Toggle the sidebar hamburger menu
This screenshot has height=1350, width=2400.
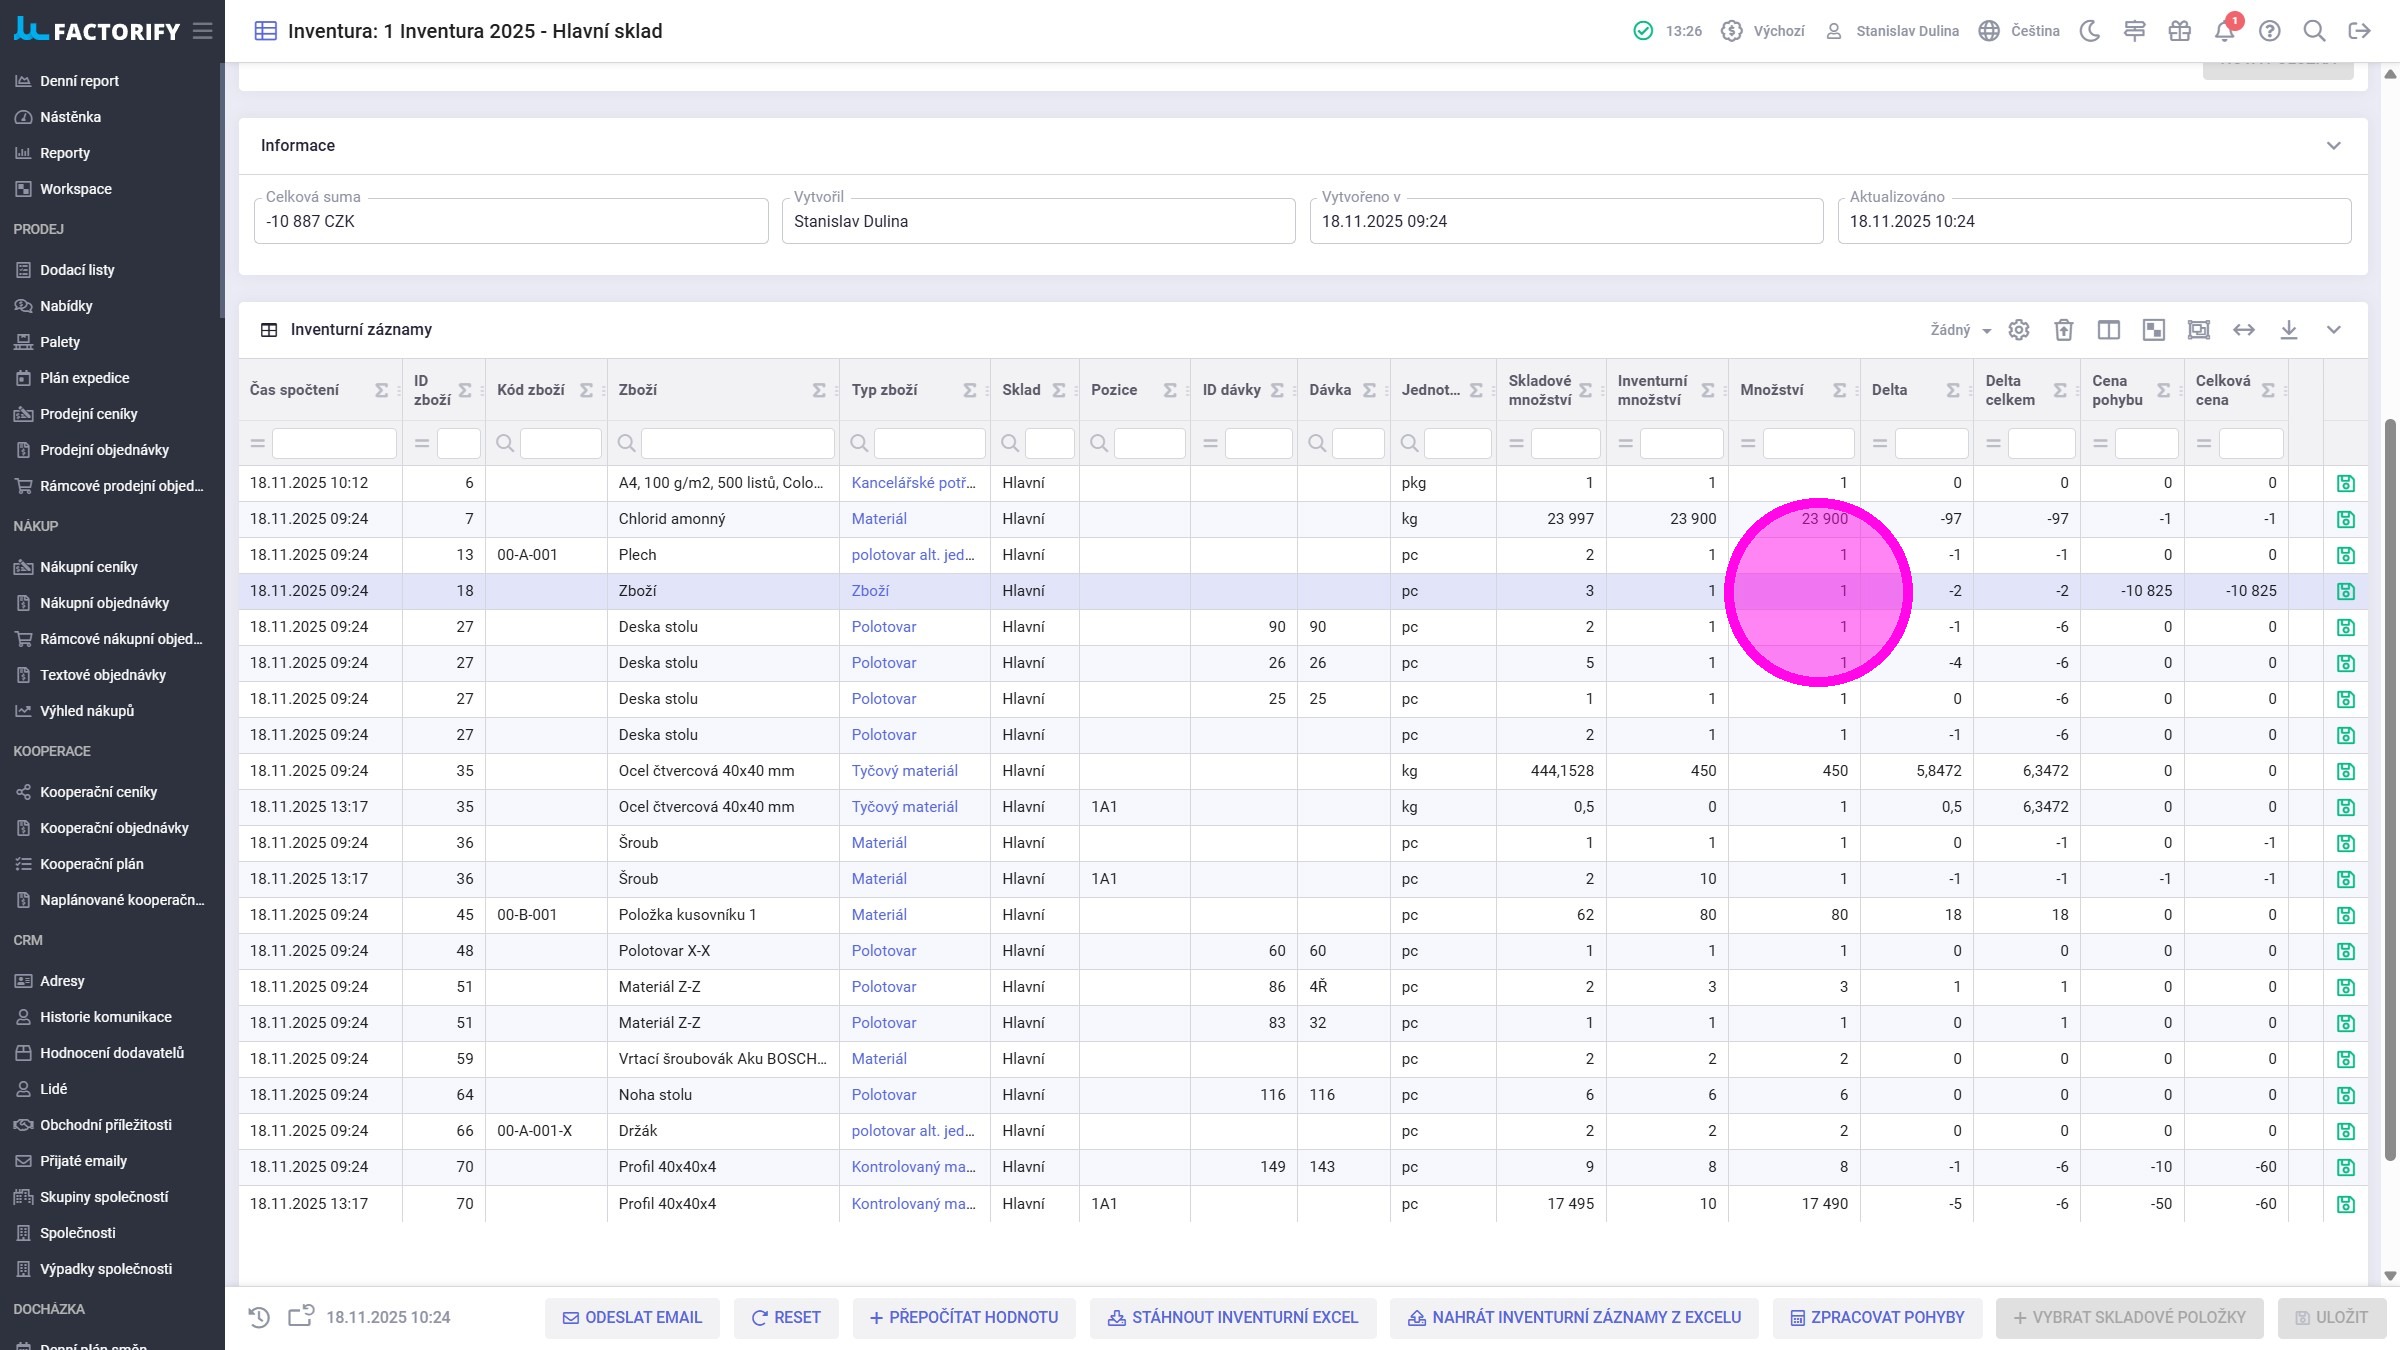[x=203, y=31]
